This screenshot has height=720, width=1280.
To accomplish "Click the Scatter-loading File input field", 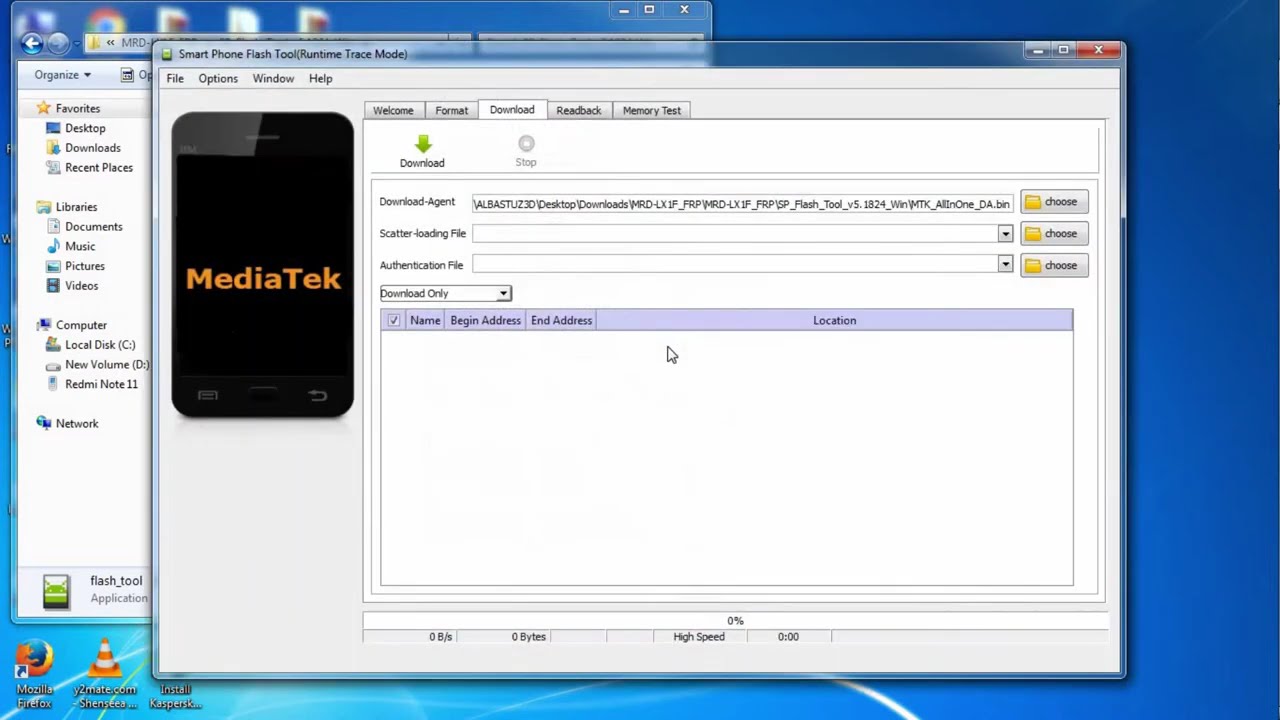I will (x=735, y=234).
